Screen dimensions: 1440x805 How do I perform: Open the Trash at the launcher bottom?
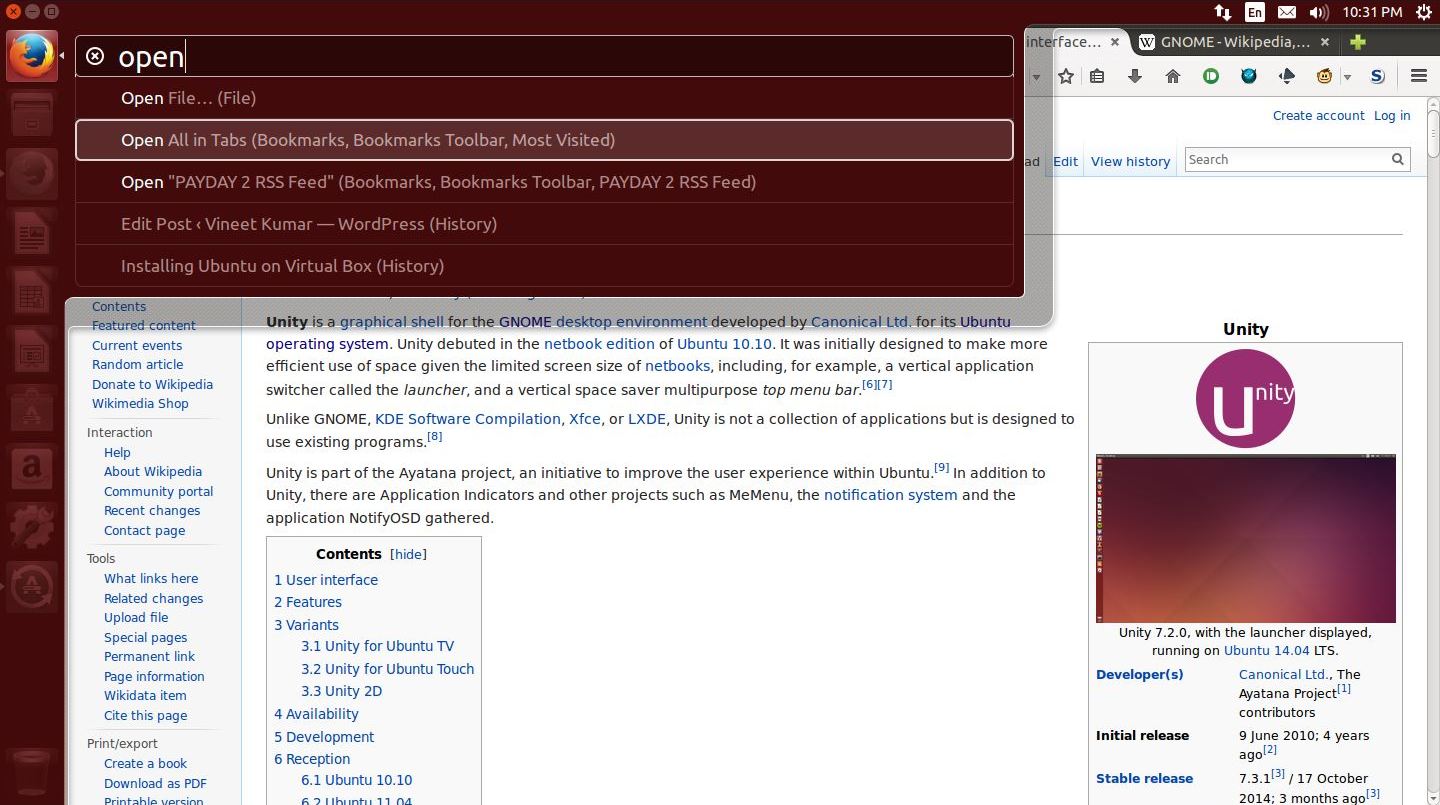tap(32, 772)
